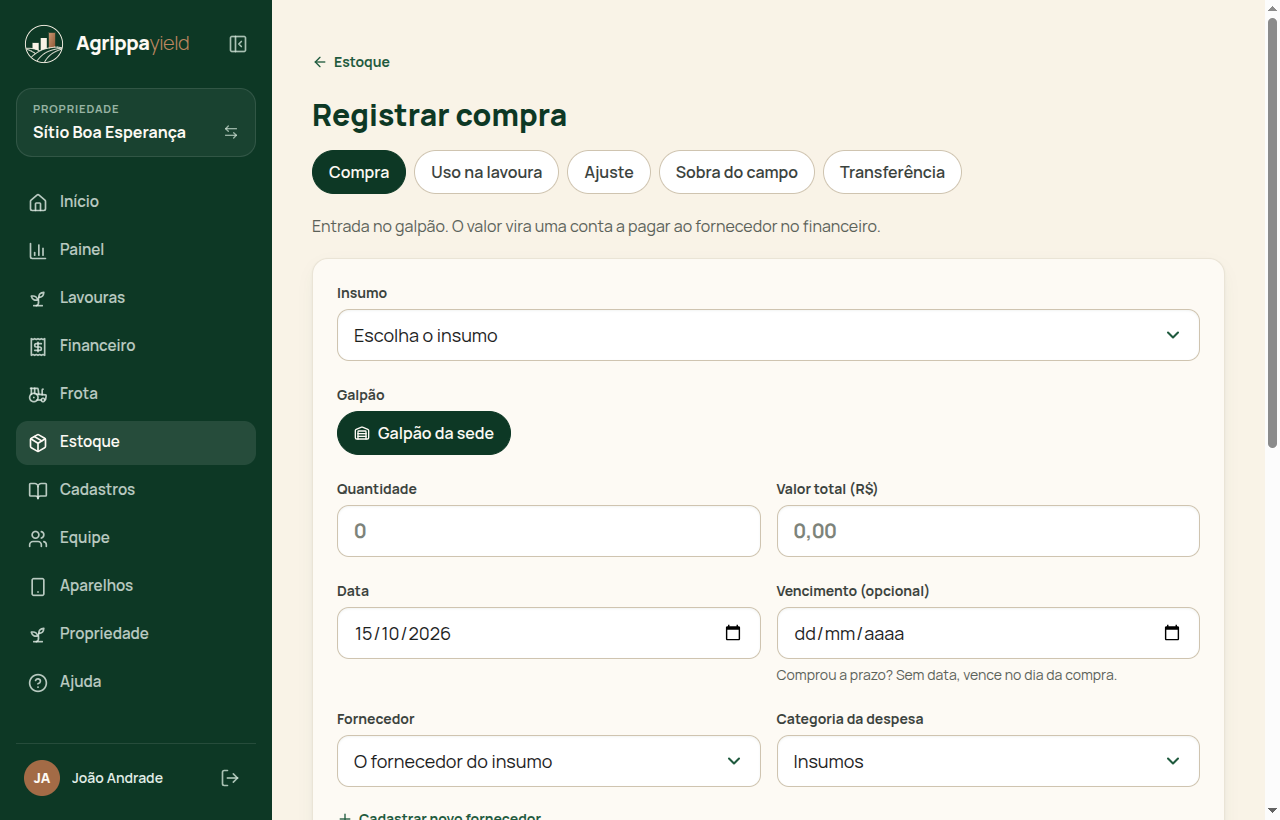Viewport: 1280px width, 820px height.
Task: Open the Fornecedor dropdown
Action: pos(548,761)
